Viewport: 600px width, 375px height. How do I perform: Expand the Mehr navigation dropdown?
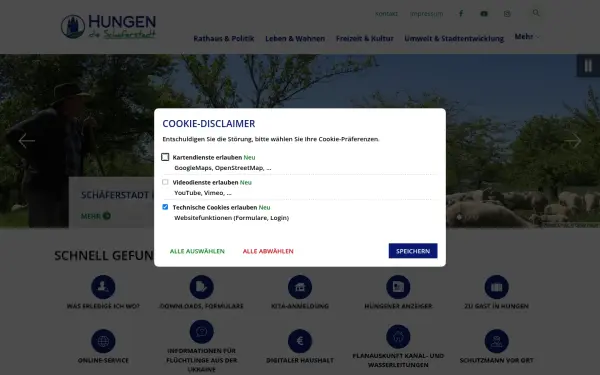(527, 37)
